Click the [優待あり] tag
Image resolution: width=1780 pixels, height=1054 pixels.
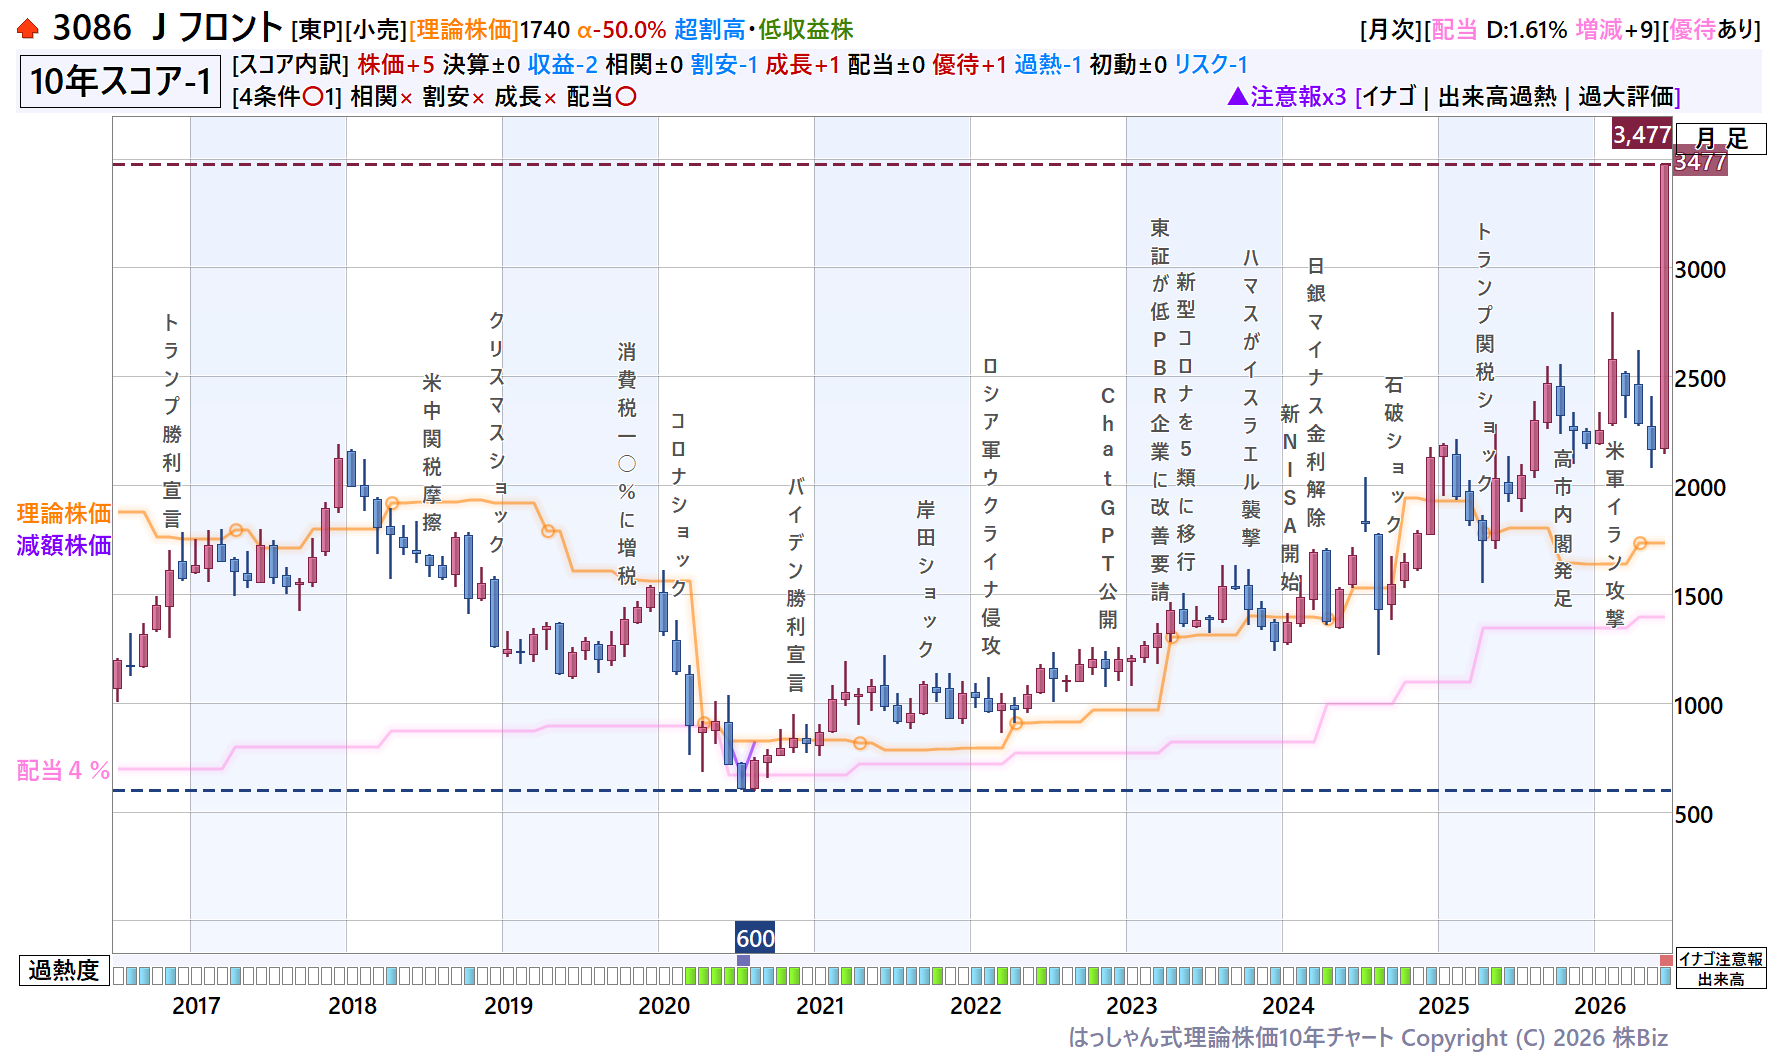click(x=1711, y=30)
